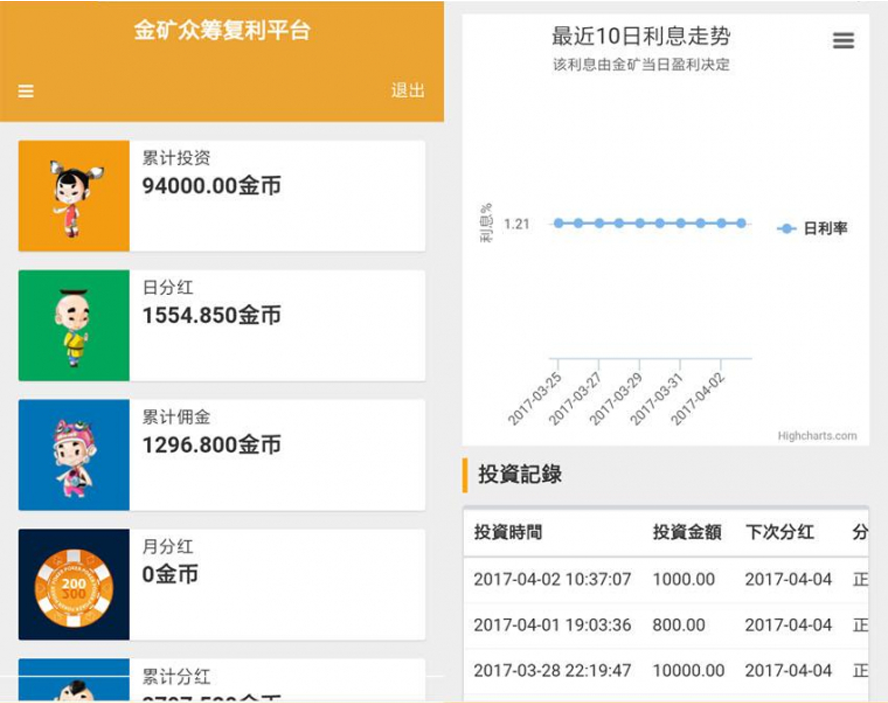Click the last data point on the chart
The height and width of the screenshot is (703, 888).
click(741, 223)
